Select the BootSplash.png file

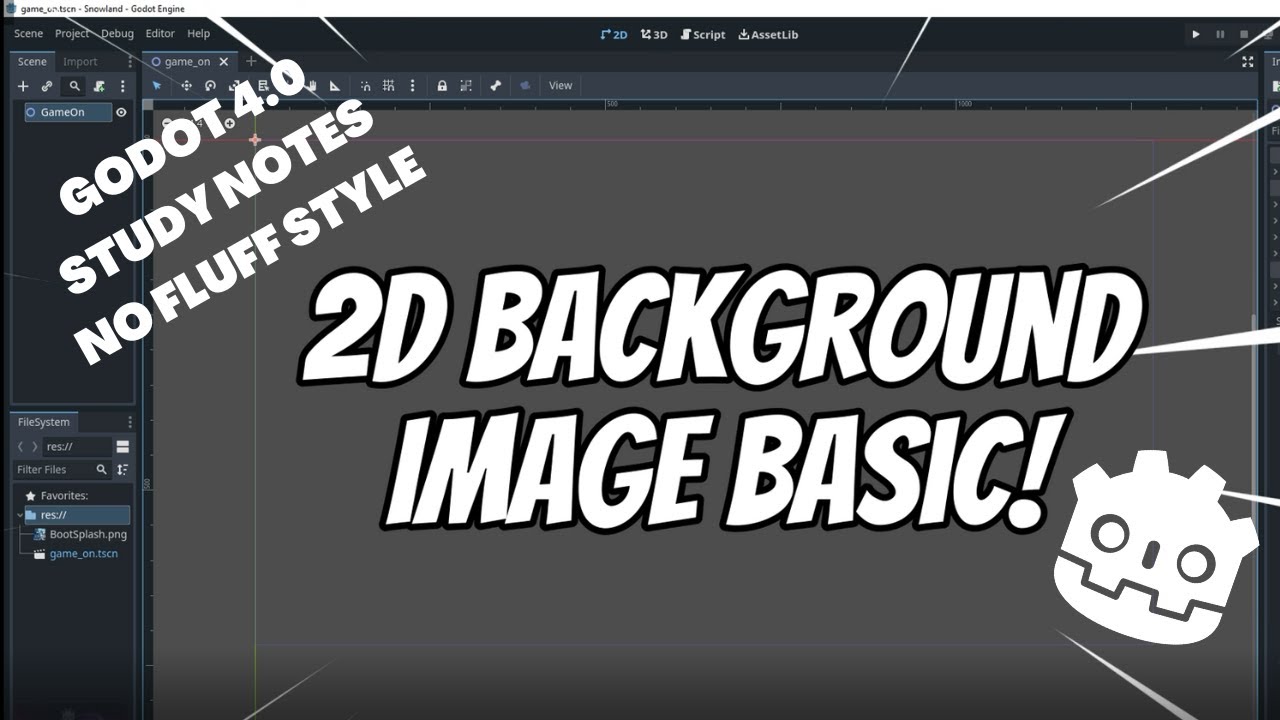click(88, 534)
